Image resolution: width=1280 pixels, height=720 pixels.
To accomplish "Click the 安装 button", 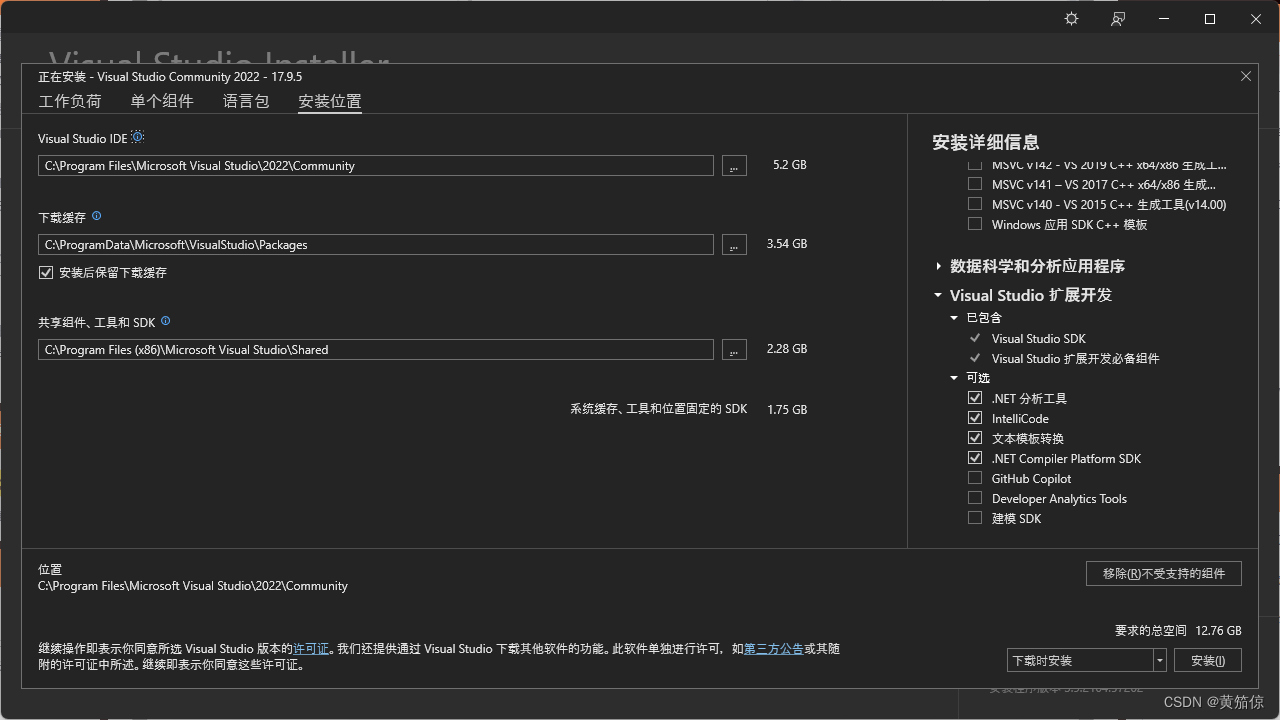I will click(1208, 660).
